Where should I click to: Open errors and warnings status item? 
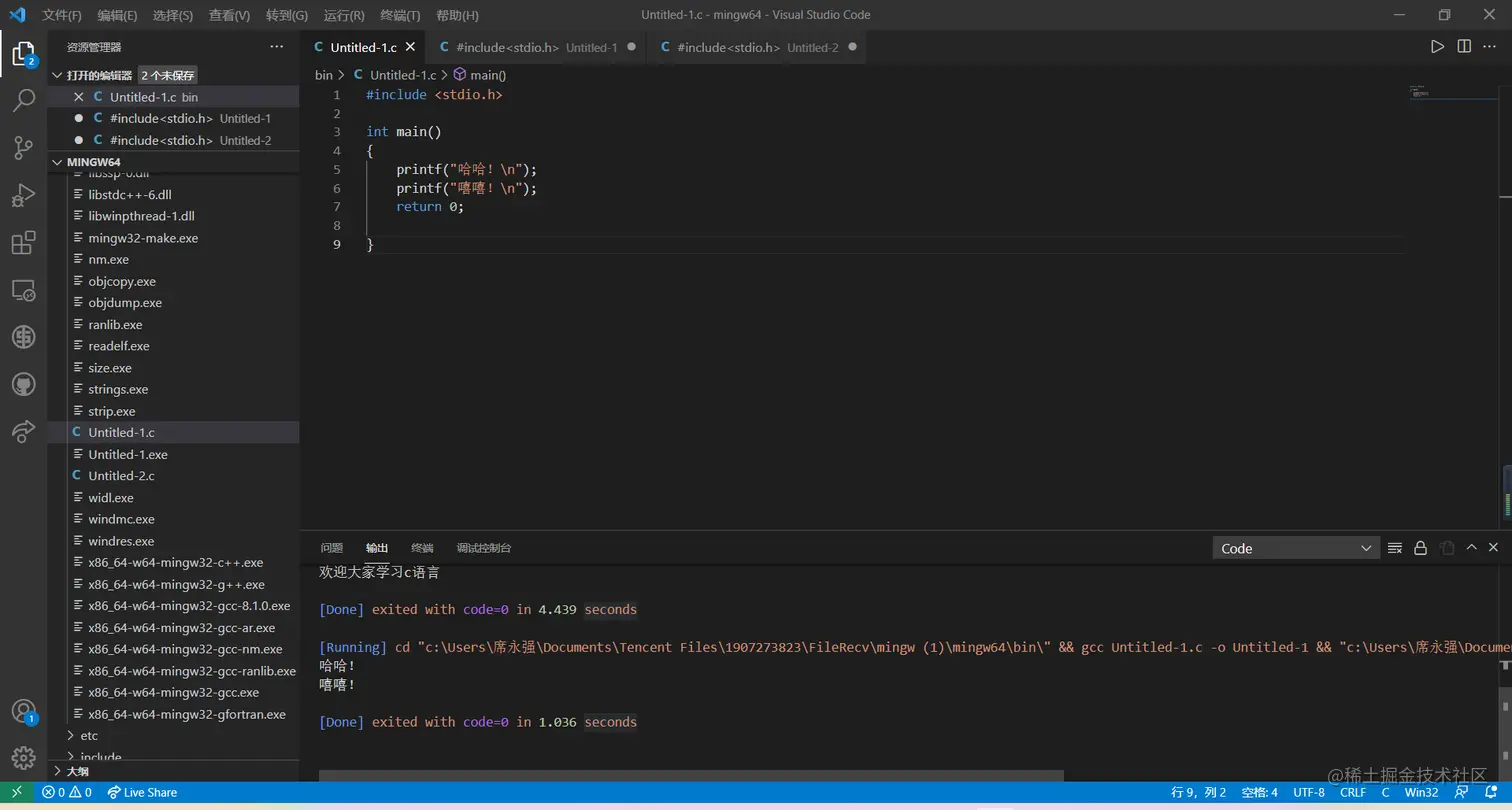(x=67, y=792)
